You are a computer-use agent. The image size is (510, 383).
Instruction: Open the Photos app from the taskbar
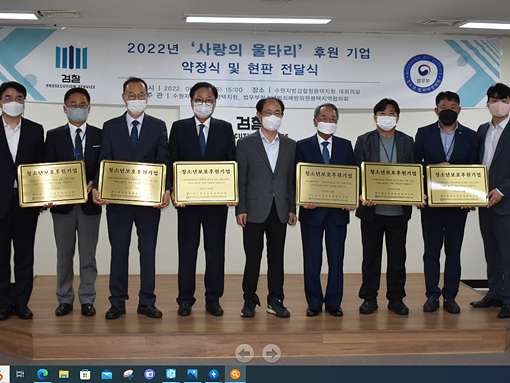(x=192, y=374)
